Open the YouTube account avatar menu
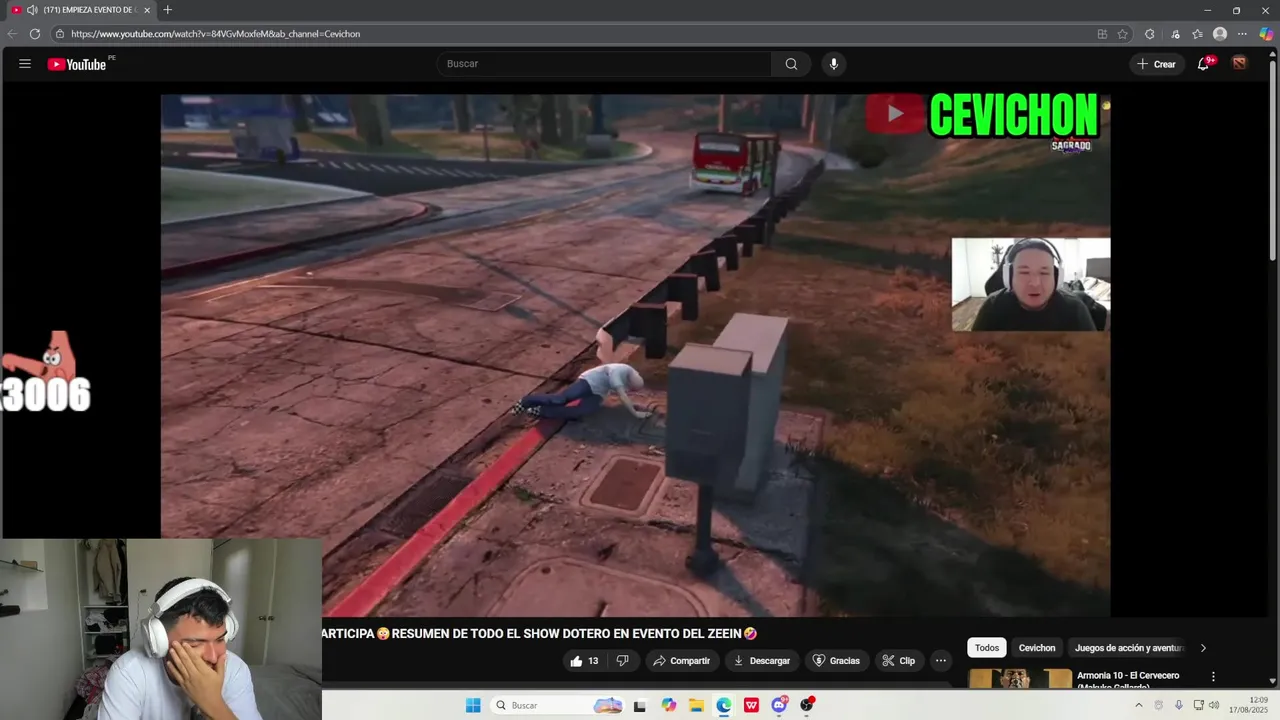Viewport: 1280px width, 720px height. (x=1240, y=63)
